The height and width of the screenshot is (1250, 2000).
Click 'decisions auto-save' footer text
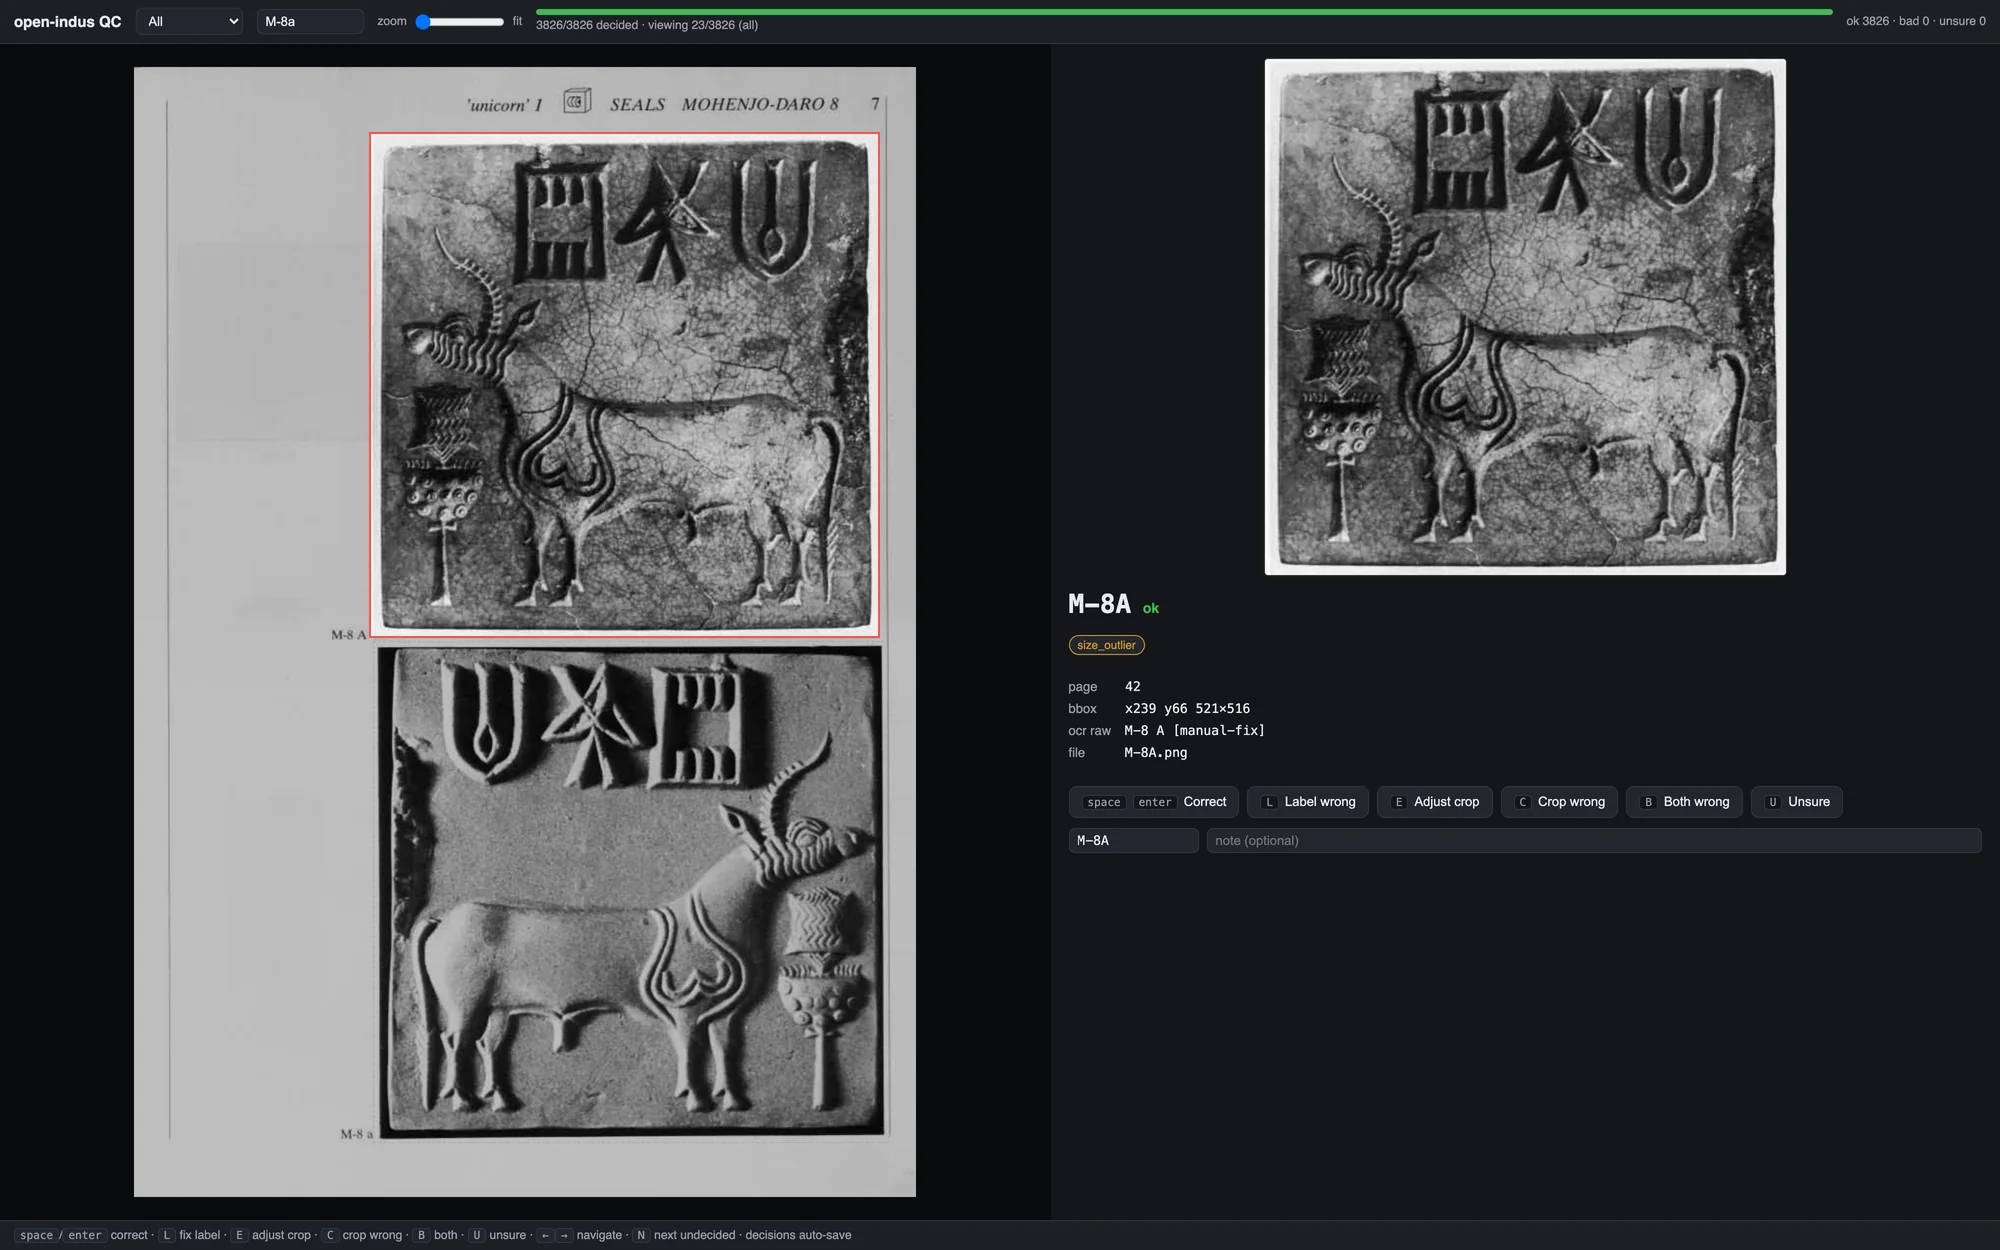[x=798, y=1235]
